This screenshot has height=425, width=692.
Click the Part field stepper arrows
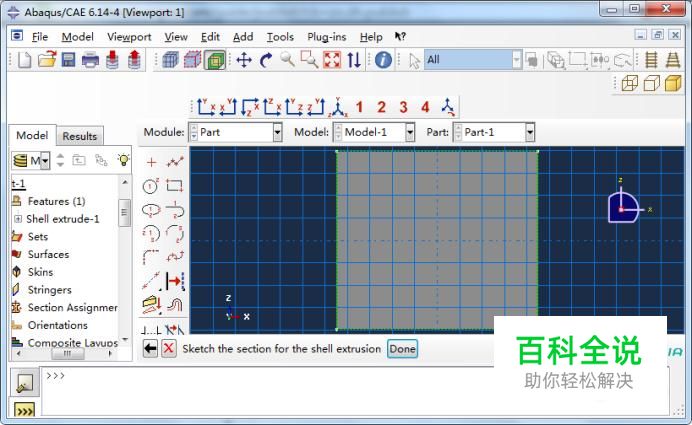[x=459, y=132]
